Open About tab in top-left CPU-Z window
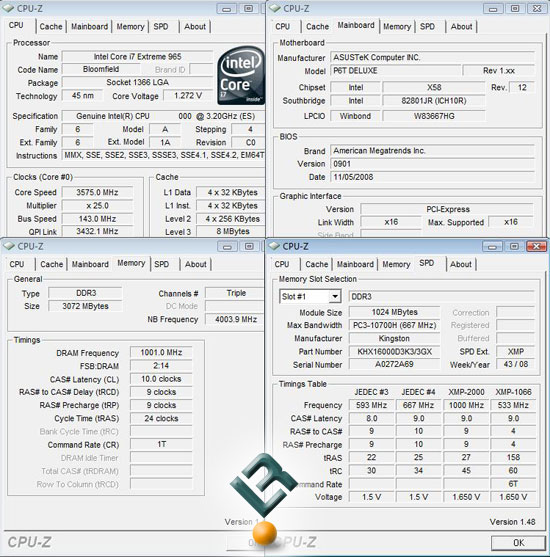This screenshot has width=550, height=557. click(x=195, y=27)
